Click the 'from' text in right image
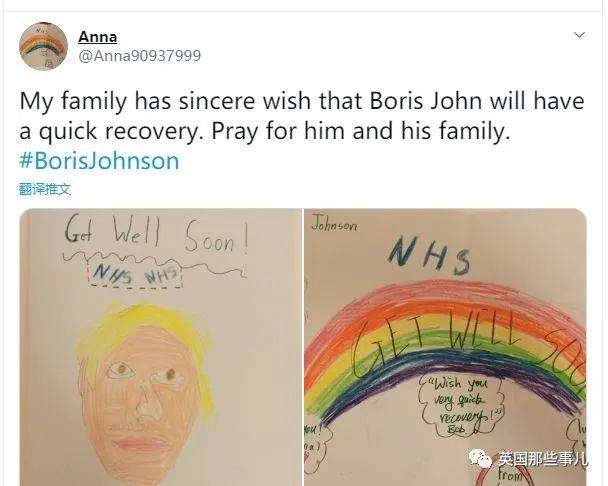608x486 pixels. point(511,474)
